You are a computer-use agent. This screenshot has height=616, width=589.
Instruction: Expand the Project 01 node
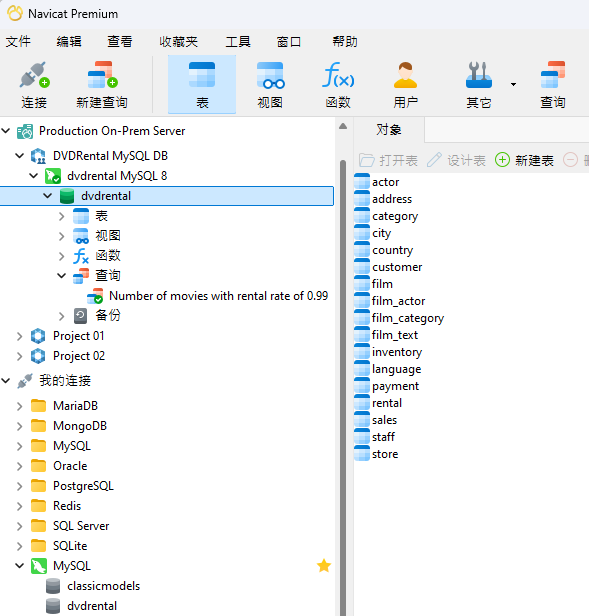[x=19, y=336]
